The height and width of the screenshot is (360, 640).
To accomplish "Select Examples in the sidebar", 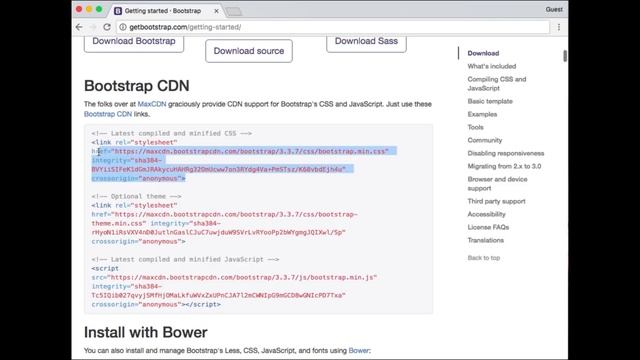I will click(482, 114).
